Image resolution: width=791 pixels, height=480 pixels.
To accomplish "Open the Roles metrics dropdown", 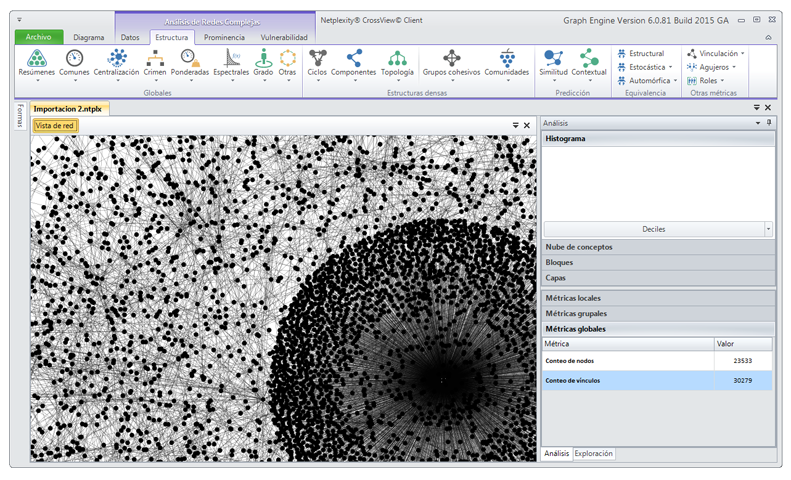I will coord(705,81).
